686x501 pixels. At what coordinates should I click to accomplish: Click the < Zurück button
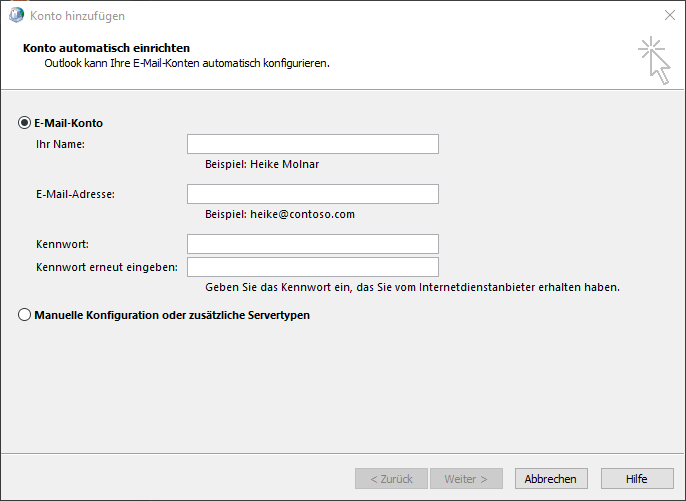coord(391,479)
